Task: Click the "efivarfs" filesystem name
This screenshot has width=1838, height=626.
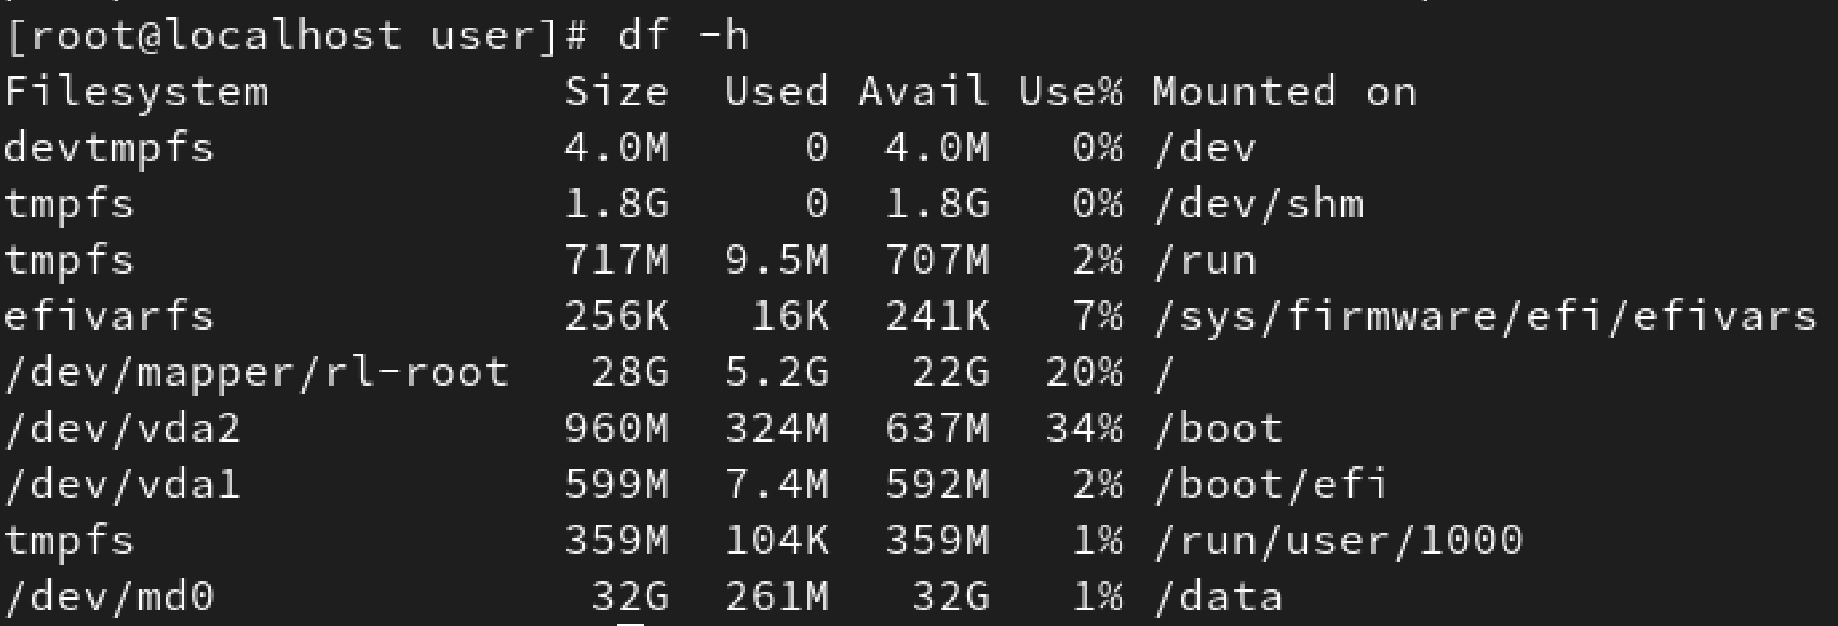Action: tap(109, 316)
